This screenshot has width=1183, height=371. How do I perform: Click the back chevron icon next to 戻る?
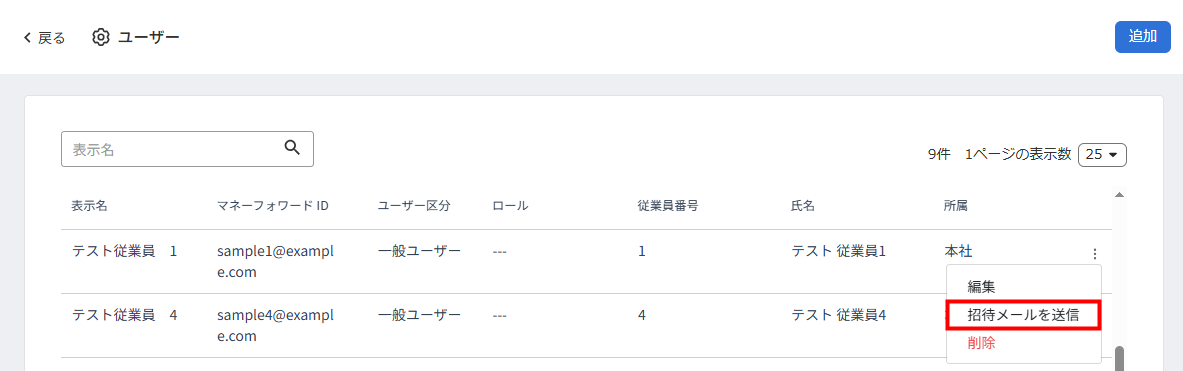tap(28, 38)
